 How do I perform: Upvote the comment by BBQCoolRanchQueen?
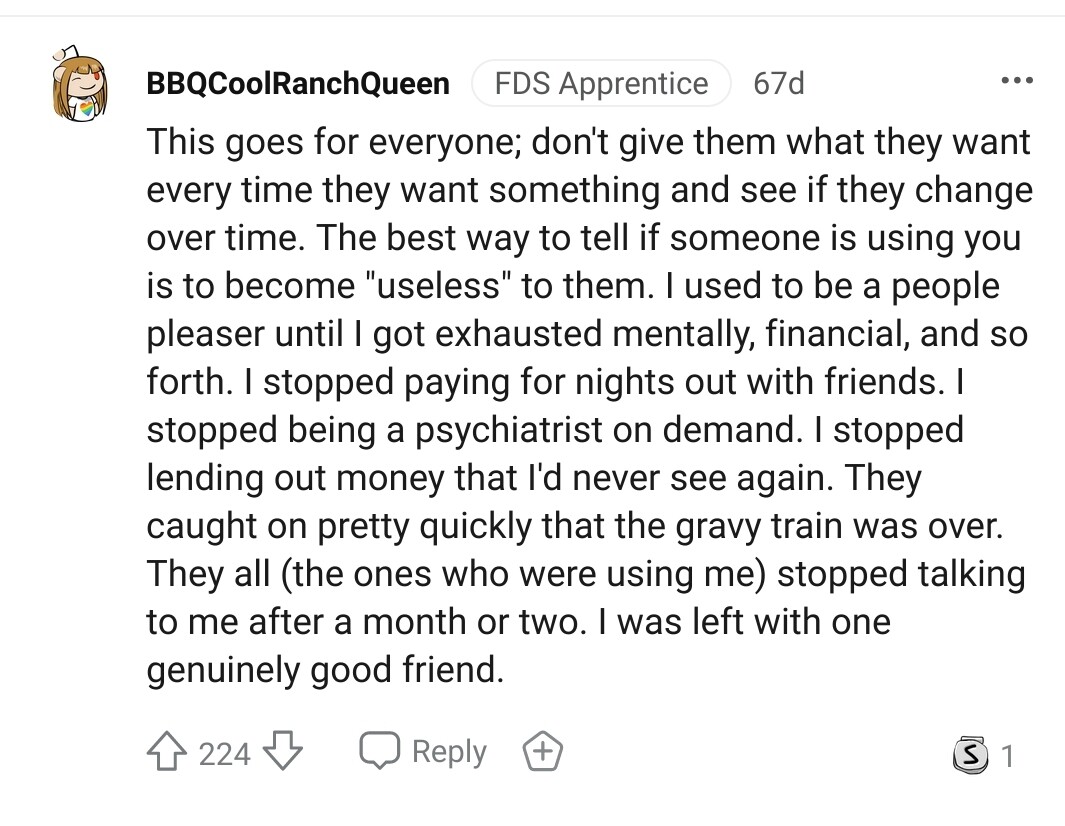coord(168,752)
